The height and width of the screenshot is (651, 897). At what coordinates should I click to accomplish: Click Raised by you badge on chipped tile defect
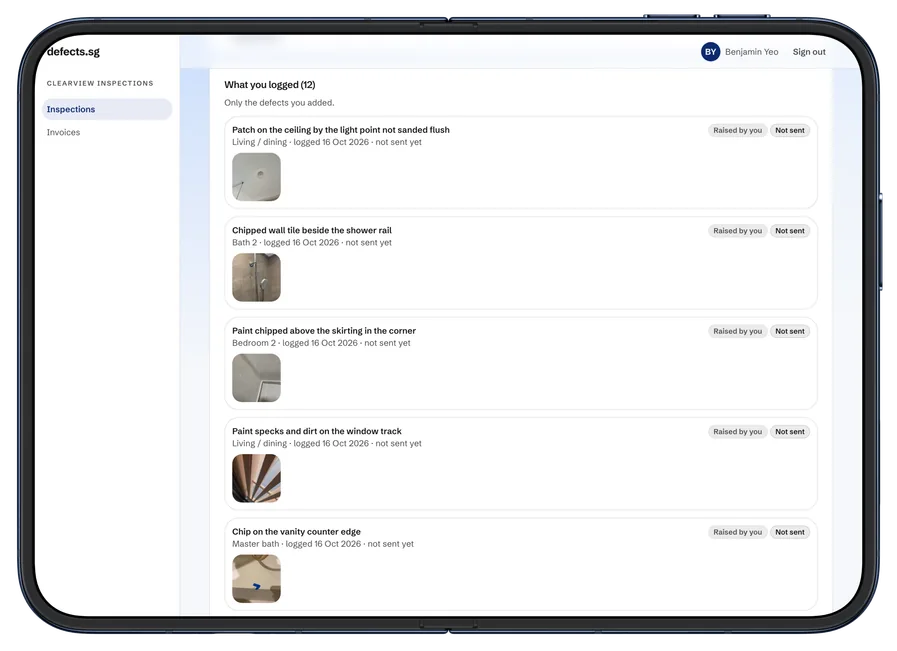coord(737,231)
